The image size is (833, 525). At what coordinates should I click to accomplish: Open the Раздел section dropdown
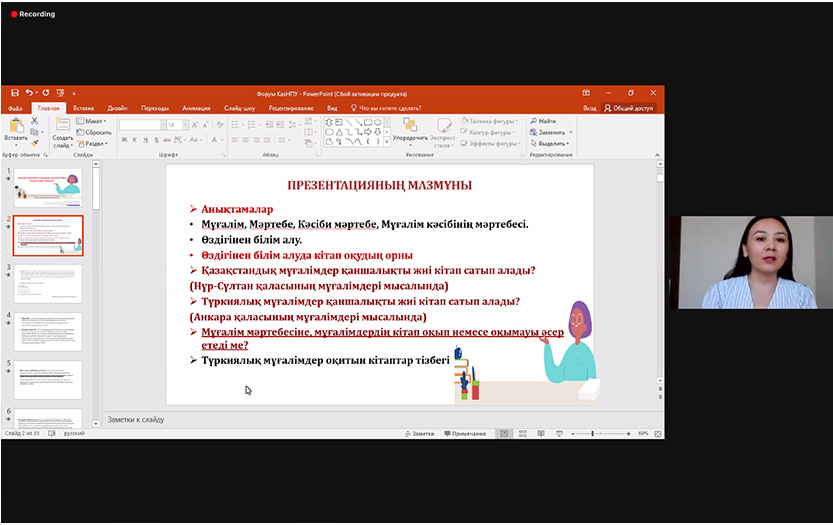96,143
